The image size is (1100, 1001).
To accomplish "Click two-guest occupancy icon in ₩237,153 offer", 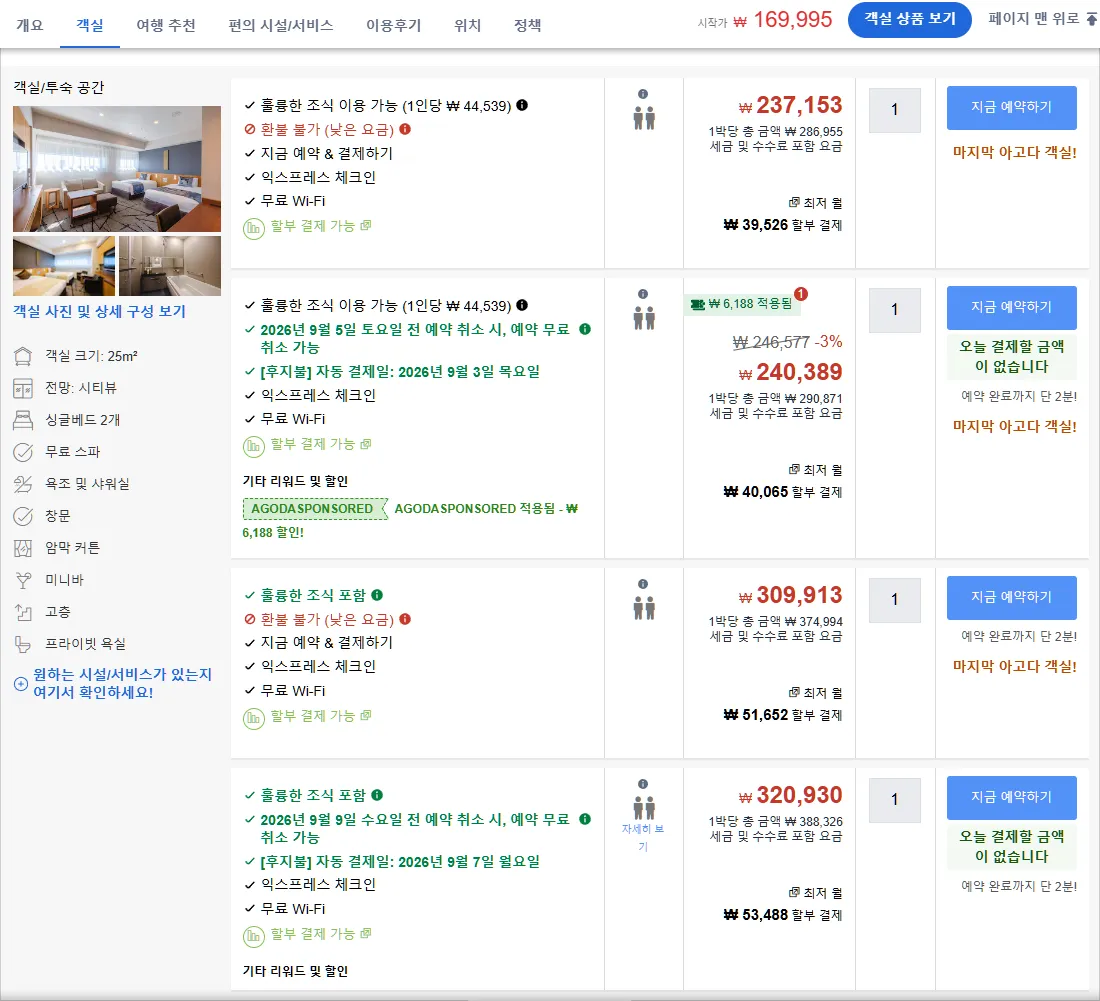I will coord(644,118).
